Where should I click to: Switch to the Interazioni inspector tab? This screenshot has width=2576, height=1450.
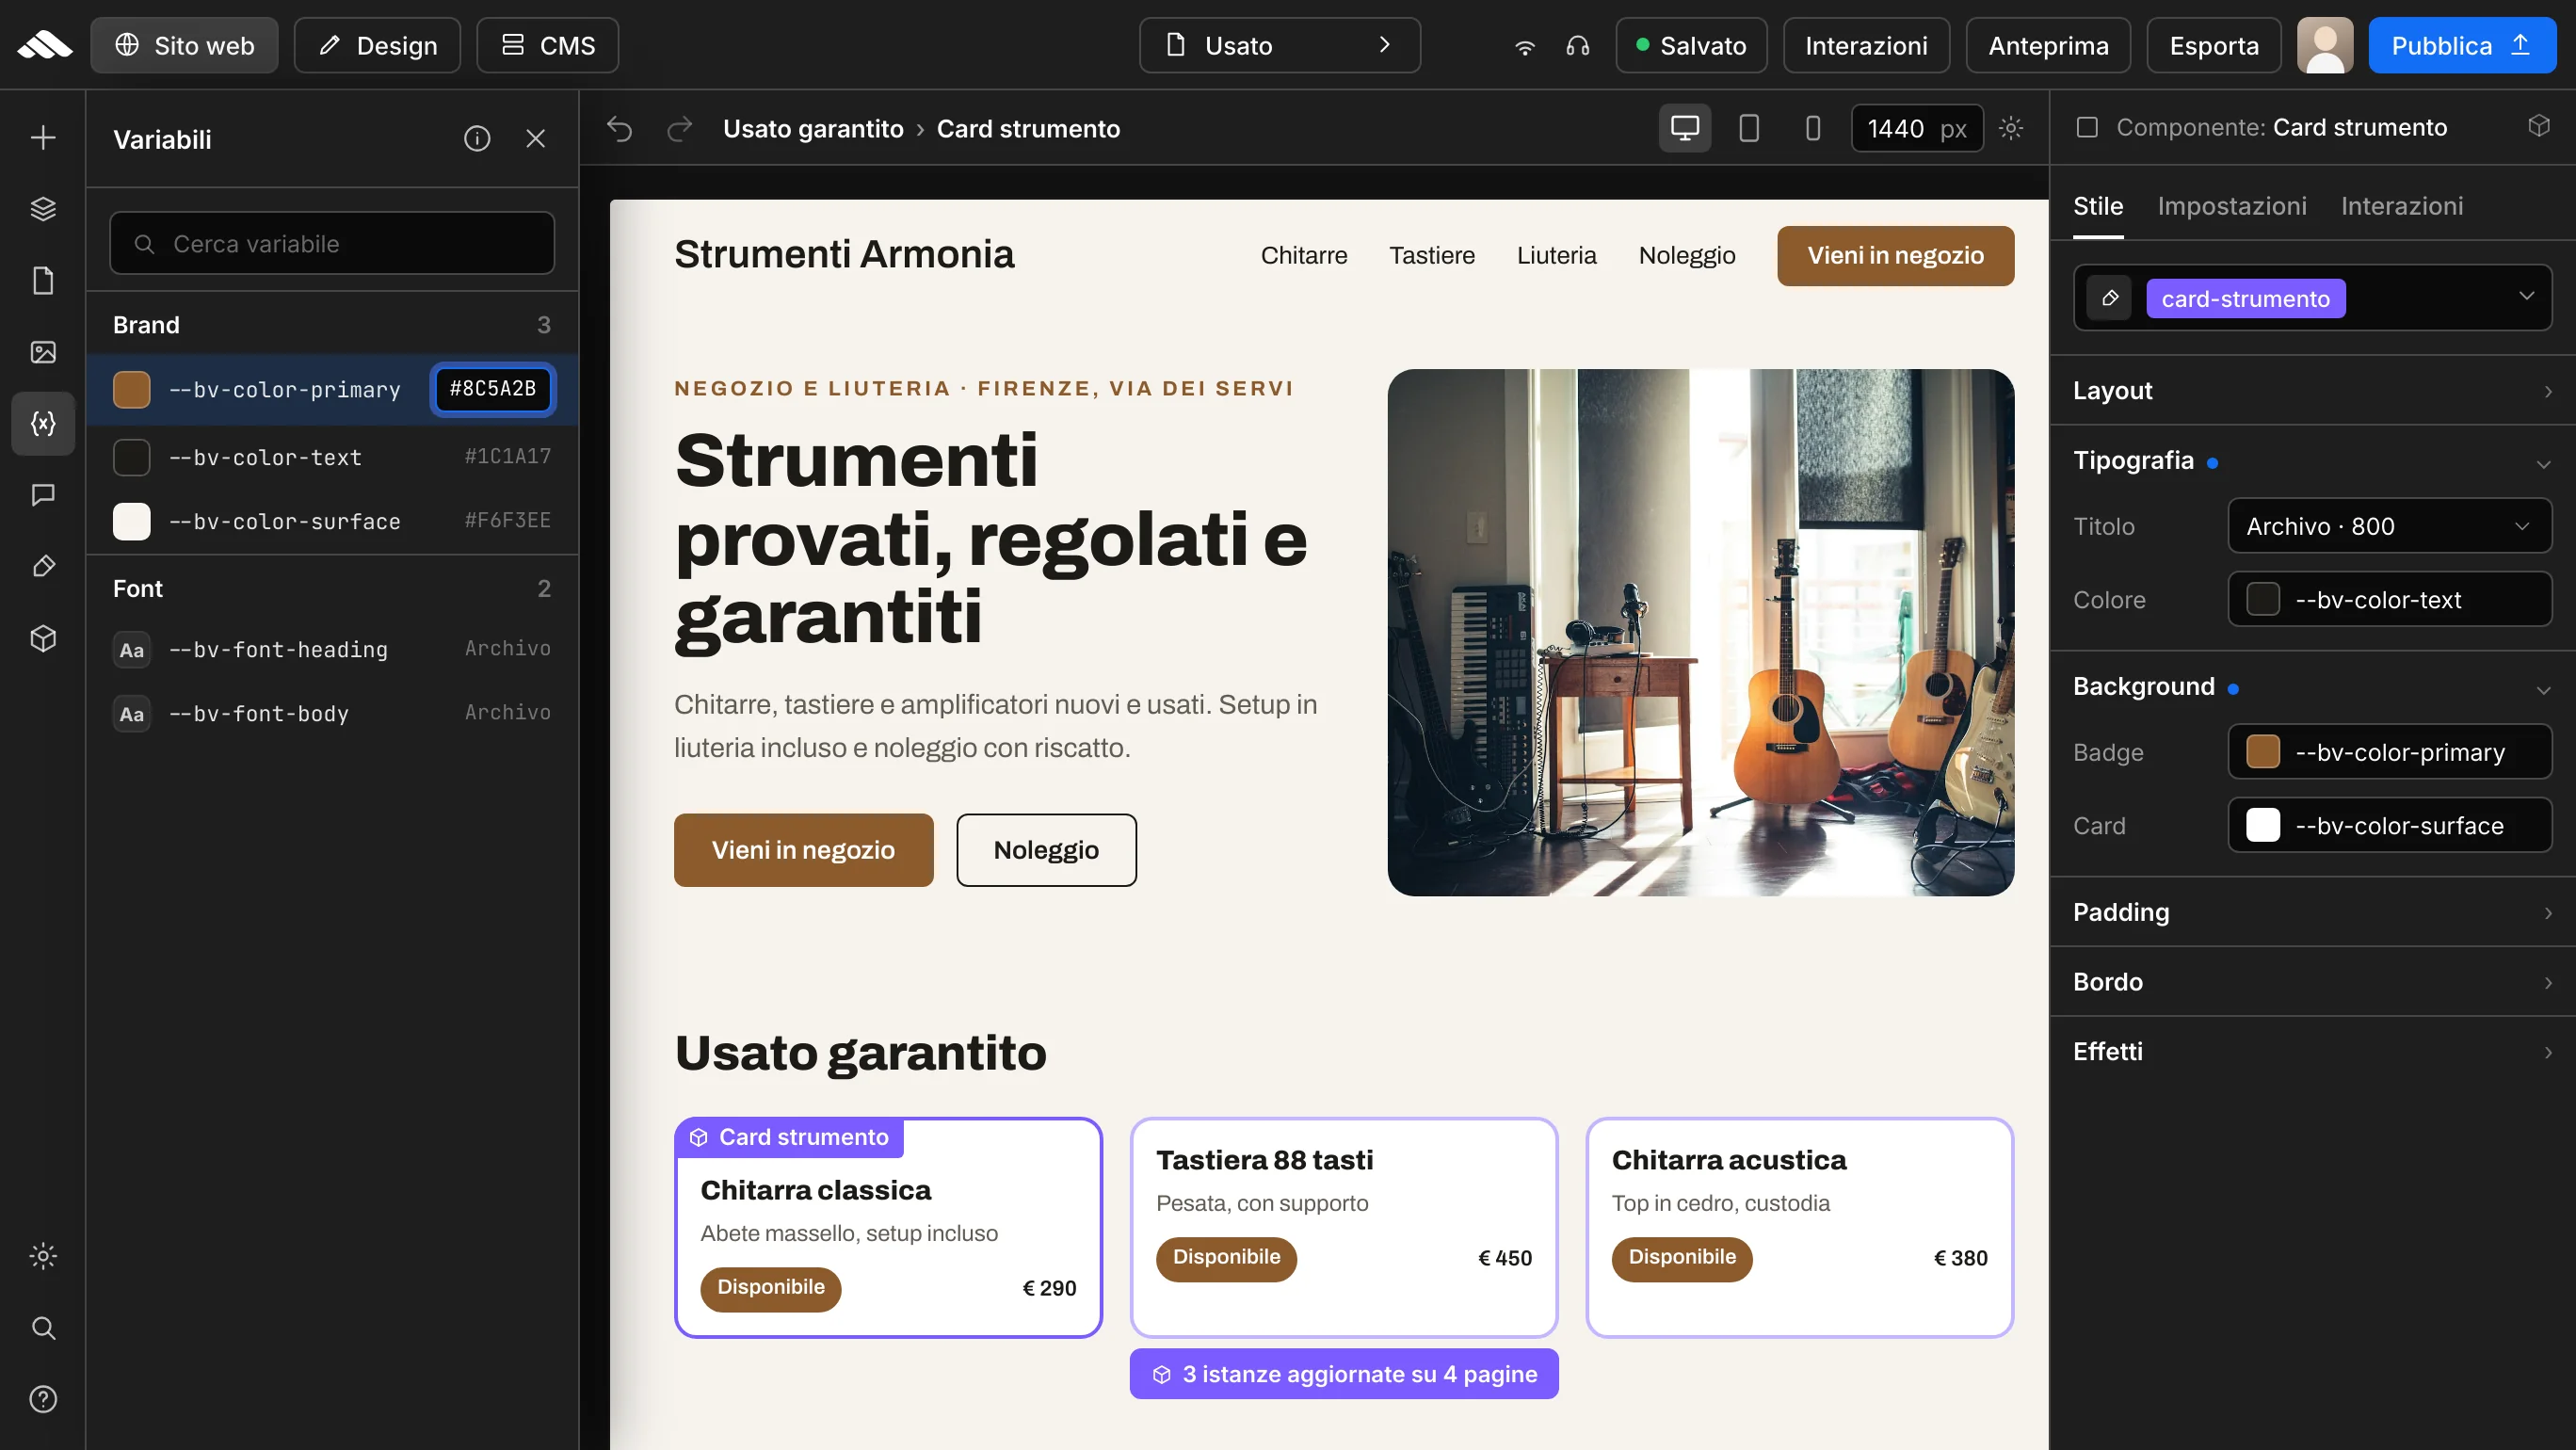coord(2402,206)
